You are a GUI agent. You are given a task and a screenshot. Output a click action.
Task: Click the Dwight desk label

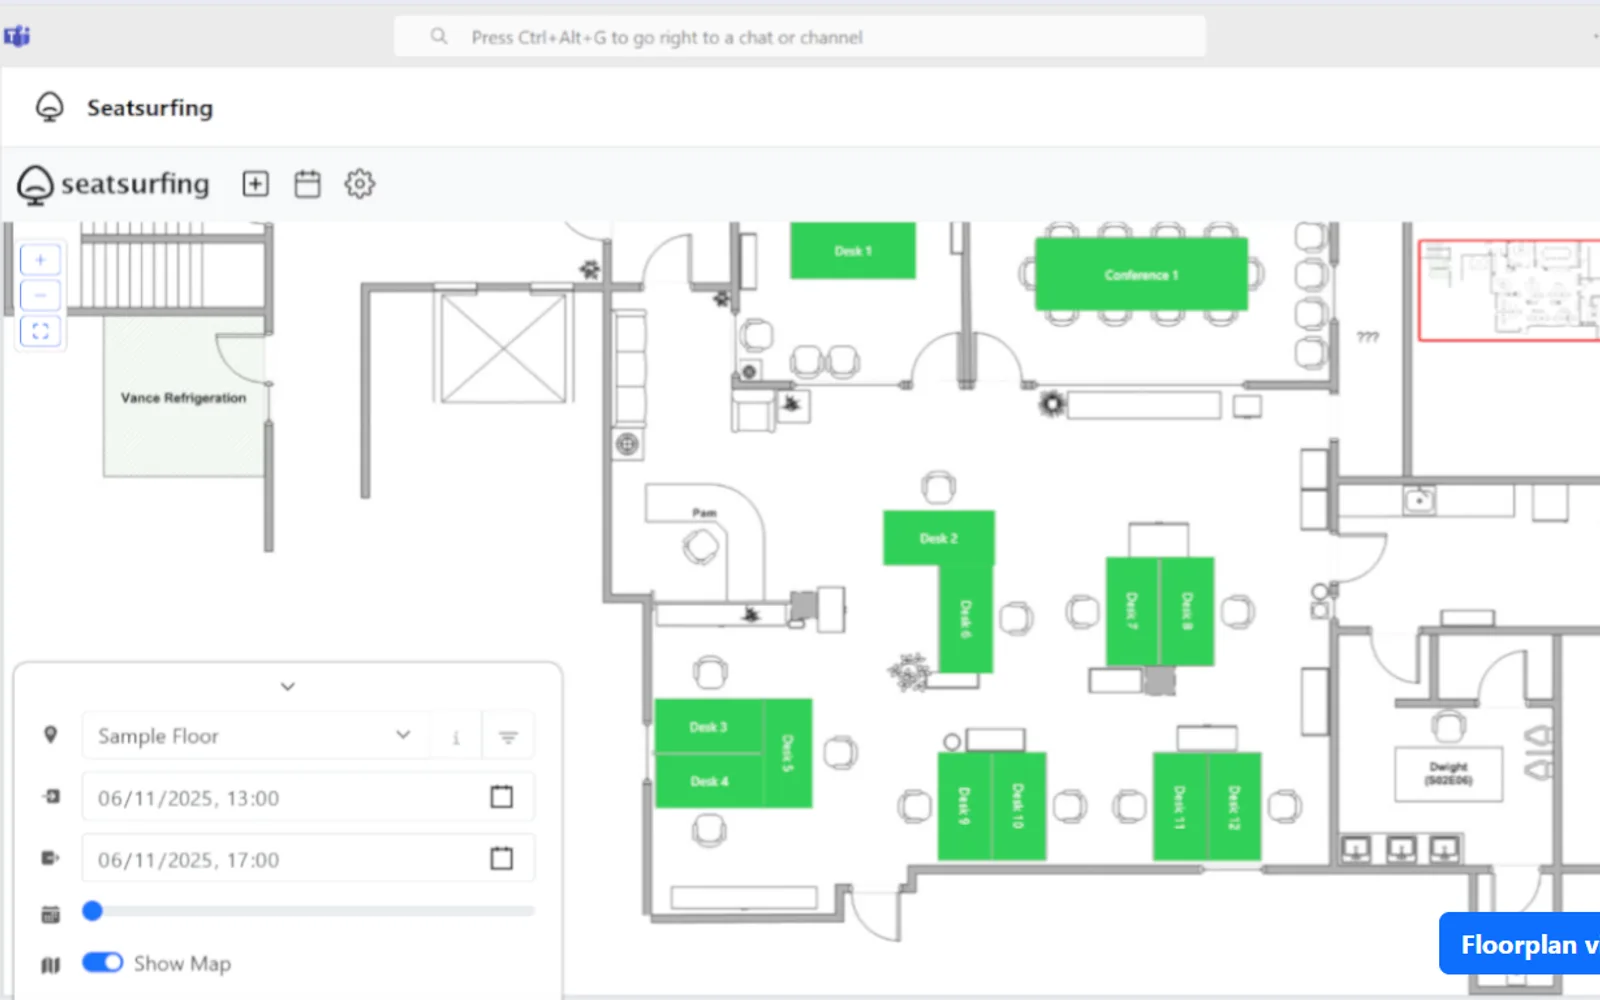point(1448,773)
